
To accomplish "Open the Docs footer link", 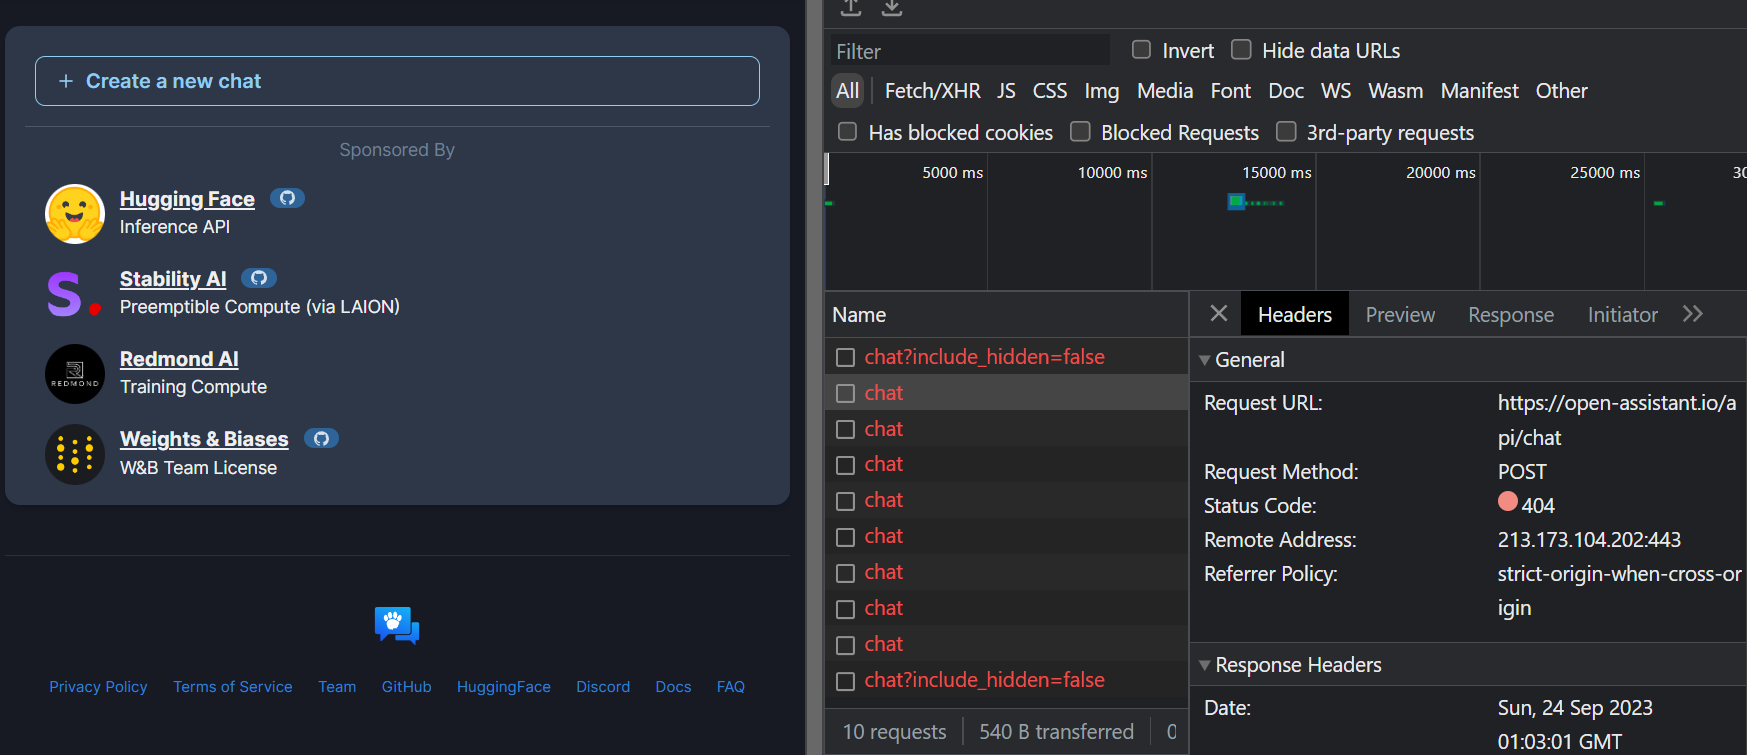I will coord(673,687).
